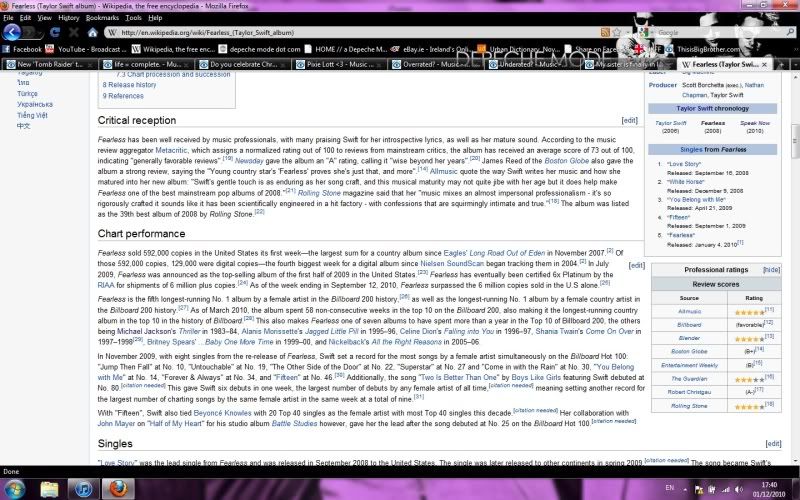Open Tiếng Việt language version
Viewport: 800px width, 500px height.
(x=32, y=115)
